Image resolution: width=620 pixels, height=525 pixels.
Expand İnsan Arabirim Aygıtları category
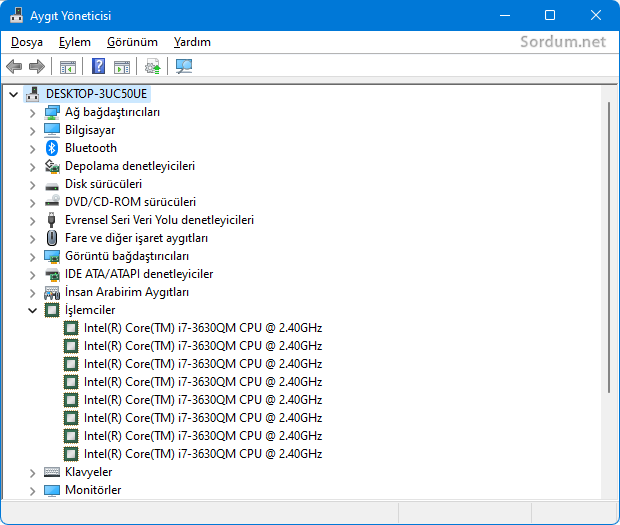click(x=32, y=293)
